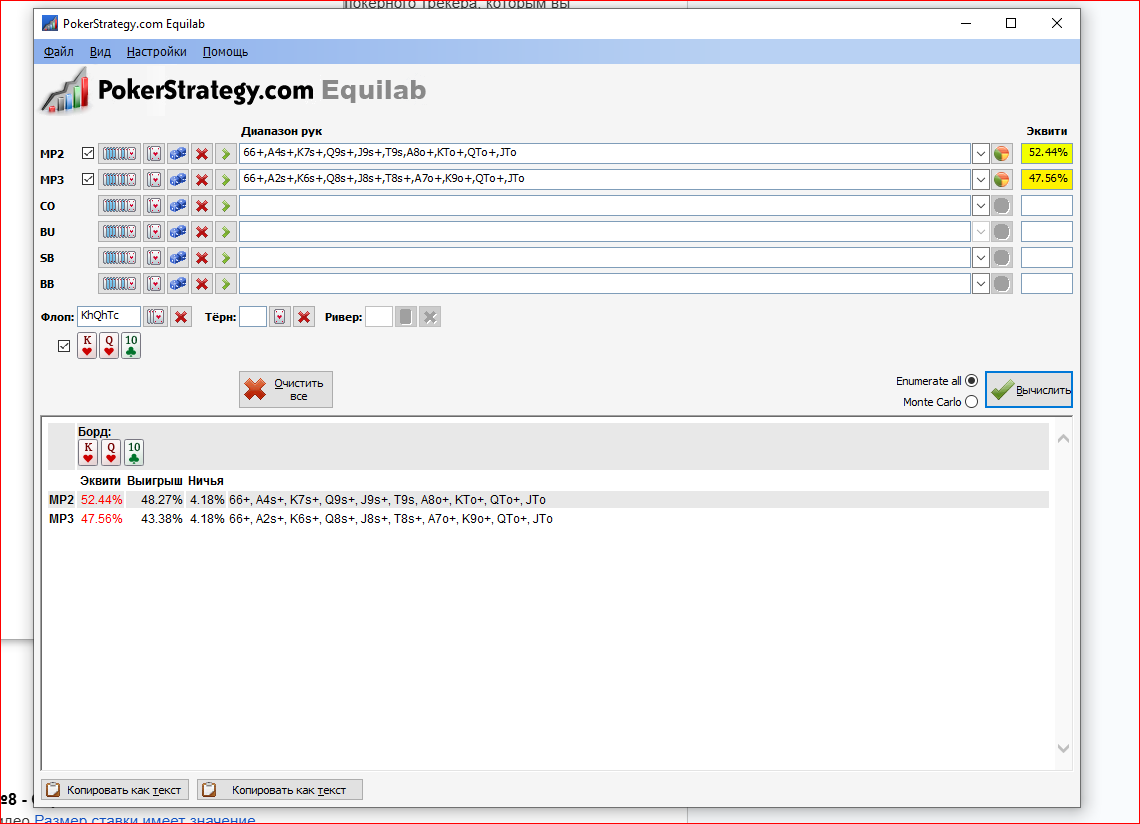This screenshot has width=1140, height=824.
Task: Uncheck the MP3 player checkbox
Action: [x=88, y=179]
